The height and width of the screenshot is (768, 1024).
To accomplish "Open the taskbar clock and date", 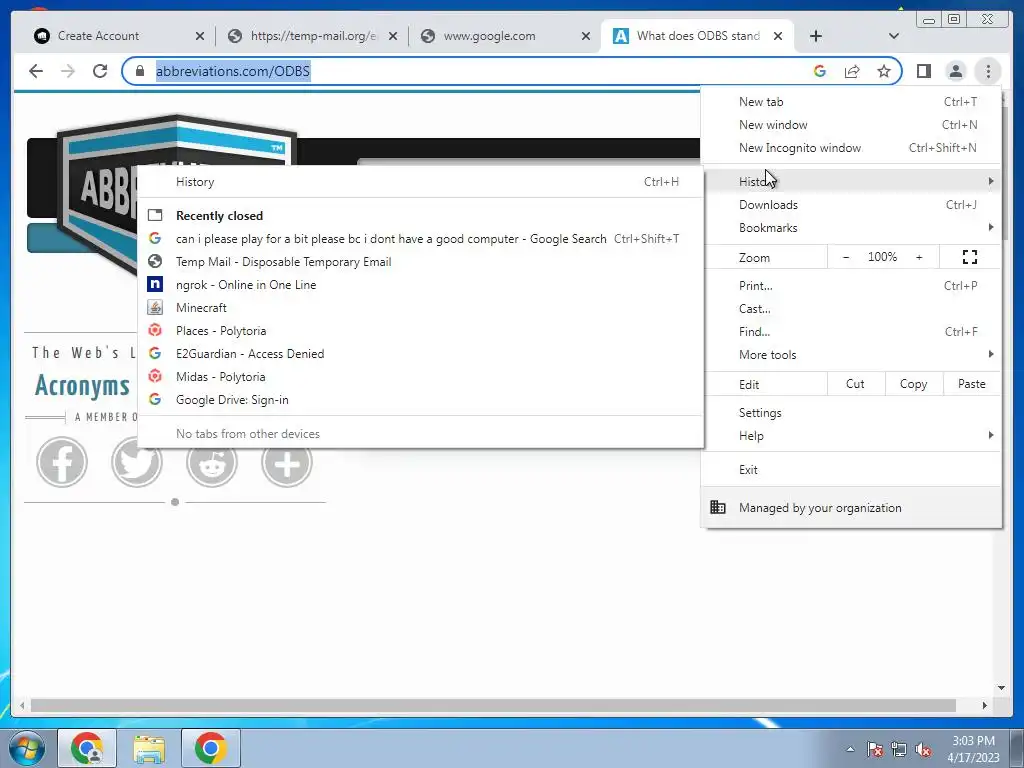I will (973, 749).
